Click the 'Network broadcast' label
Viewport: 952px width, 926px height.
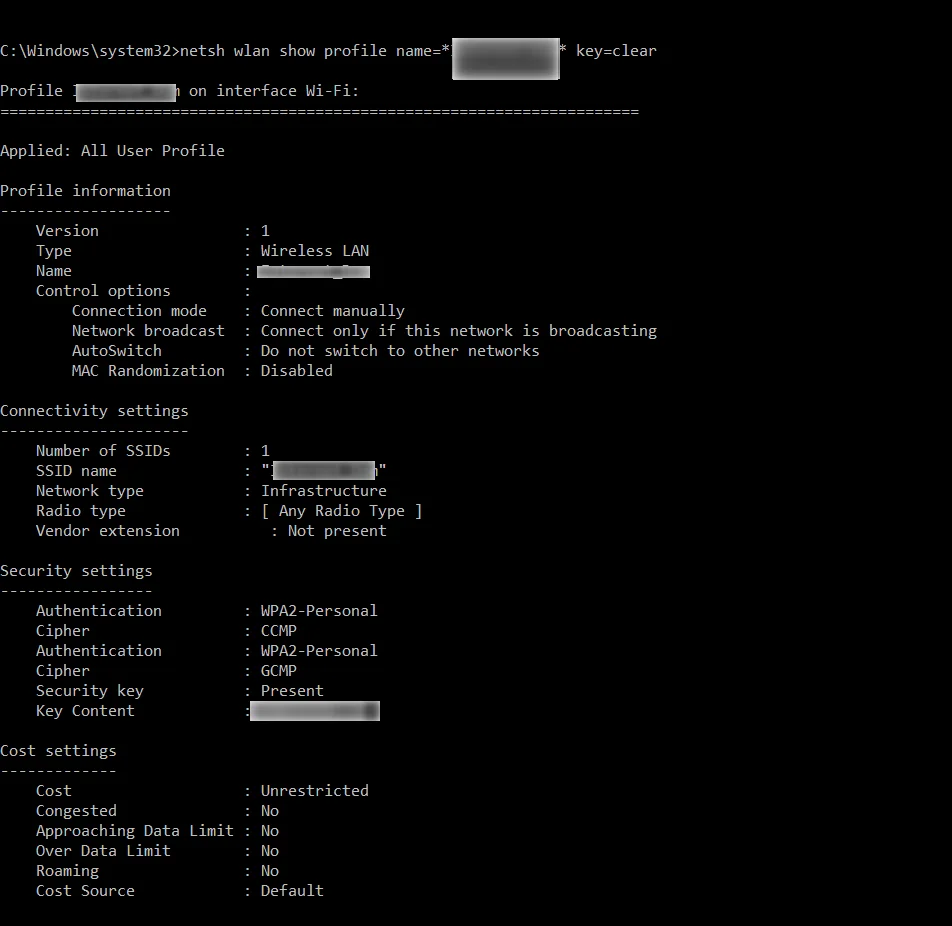(148, 331)
